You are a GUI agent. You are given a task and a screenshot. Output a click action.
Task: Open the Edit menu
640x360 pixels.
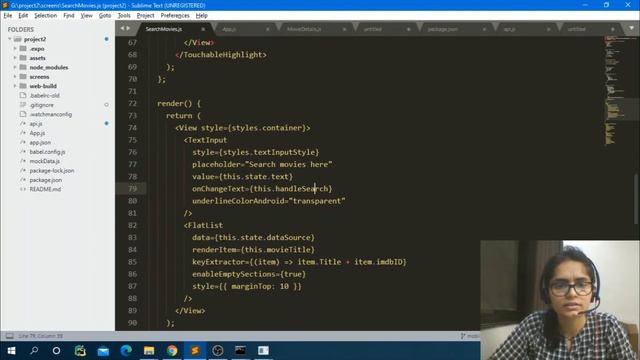tap(23, 16)
